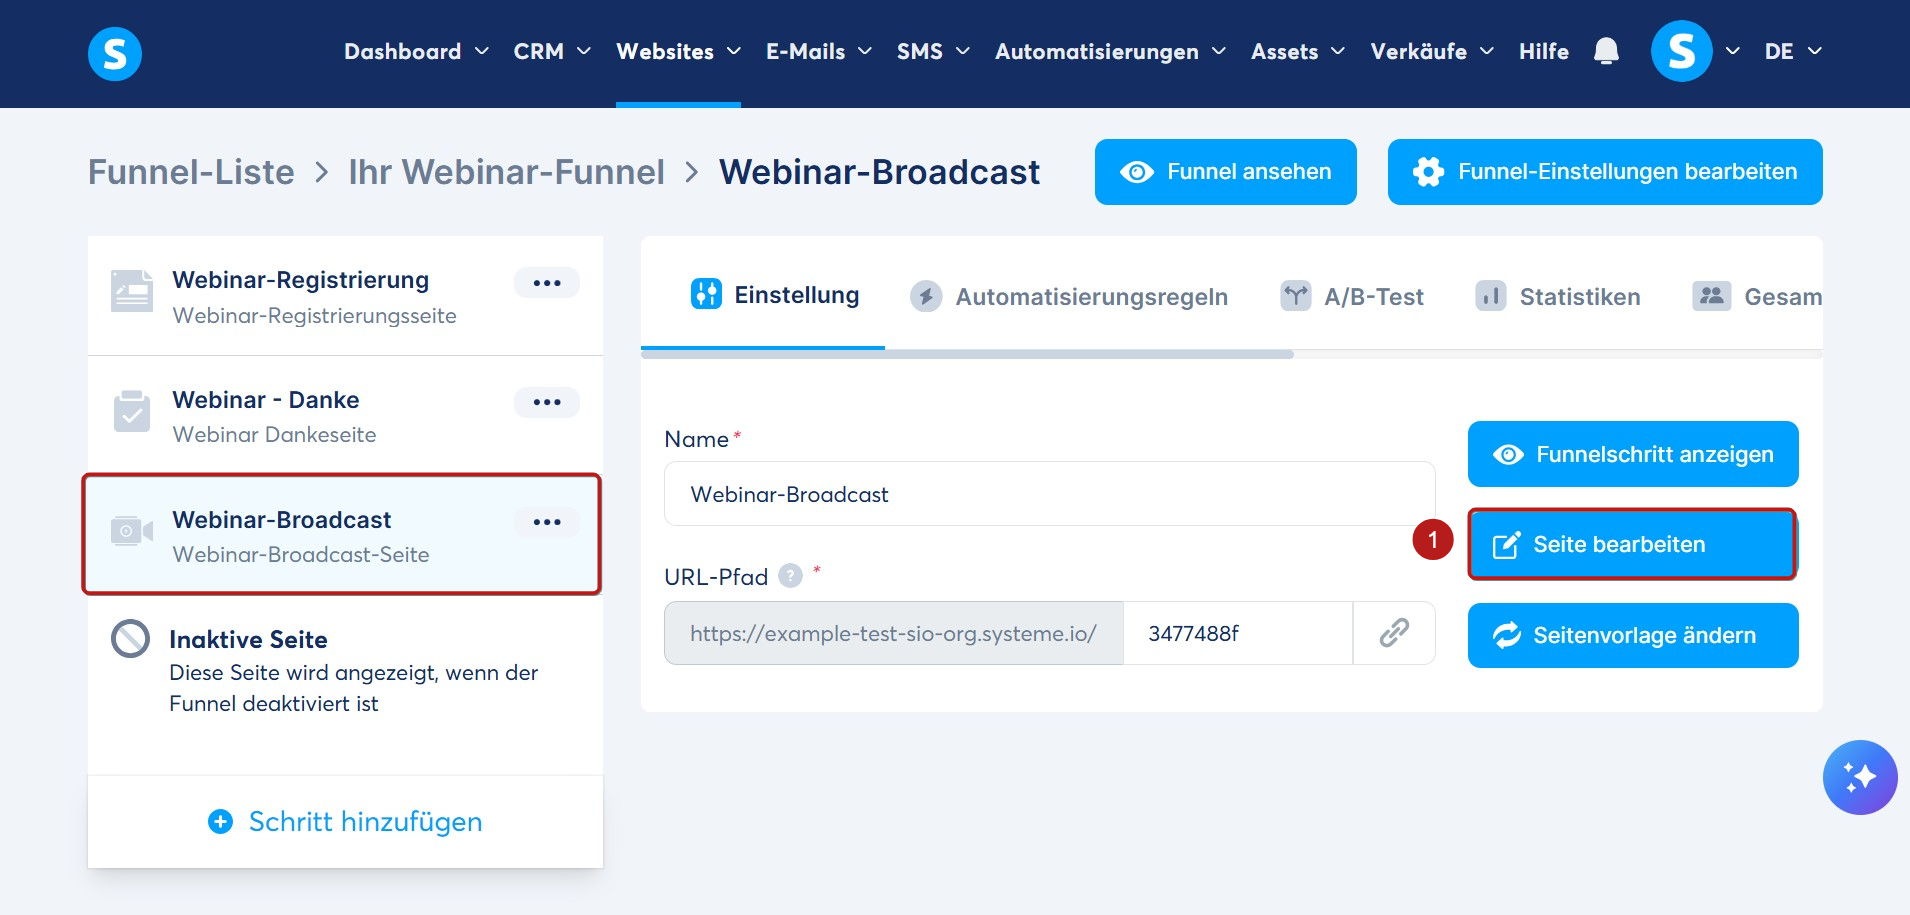Image resolution: width=1910 pixels, height=915 pixels.
Task: Click the disabled base URL field
Action: coord(894,633)
